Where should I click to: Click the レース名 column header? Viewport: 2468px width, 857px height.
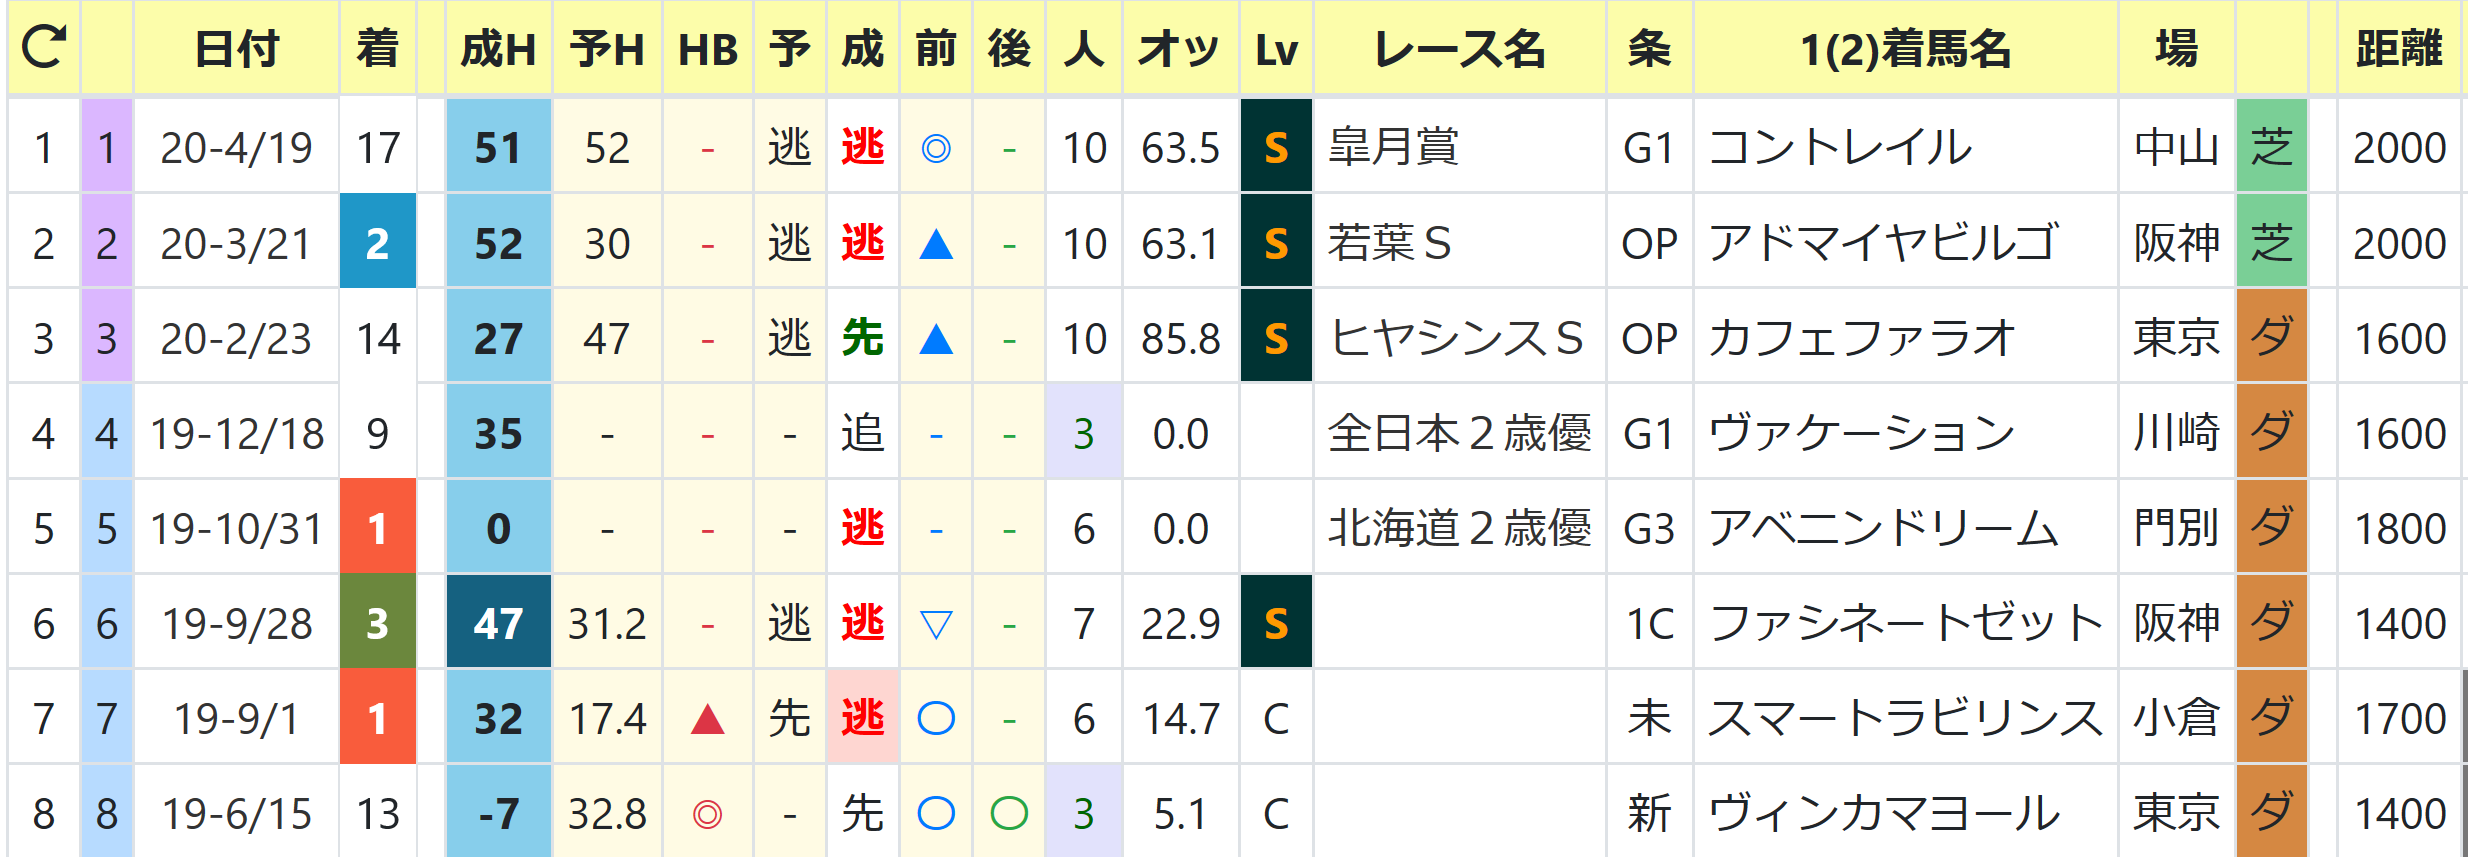pyautogui.click(x=1459, y=49)
